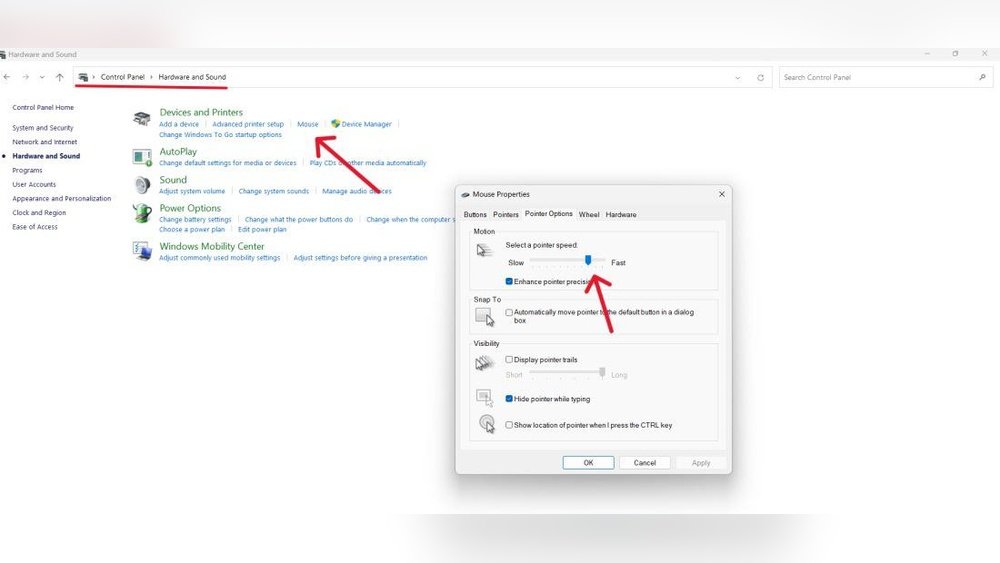Open the Device Manager link
The image size is (1000, 563).
pyautogui.click(x=366, y=124)
